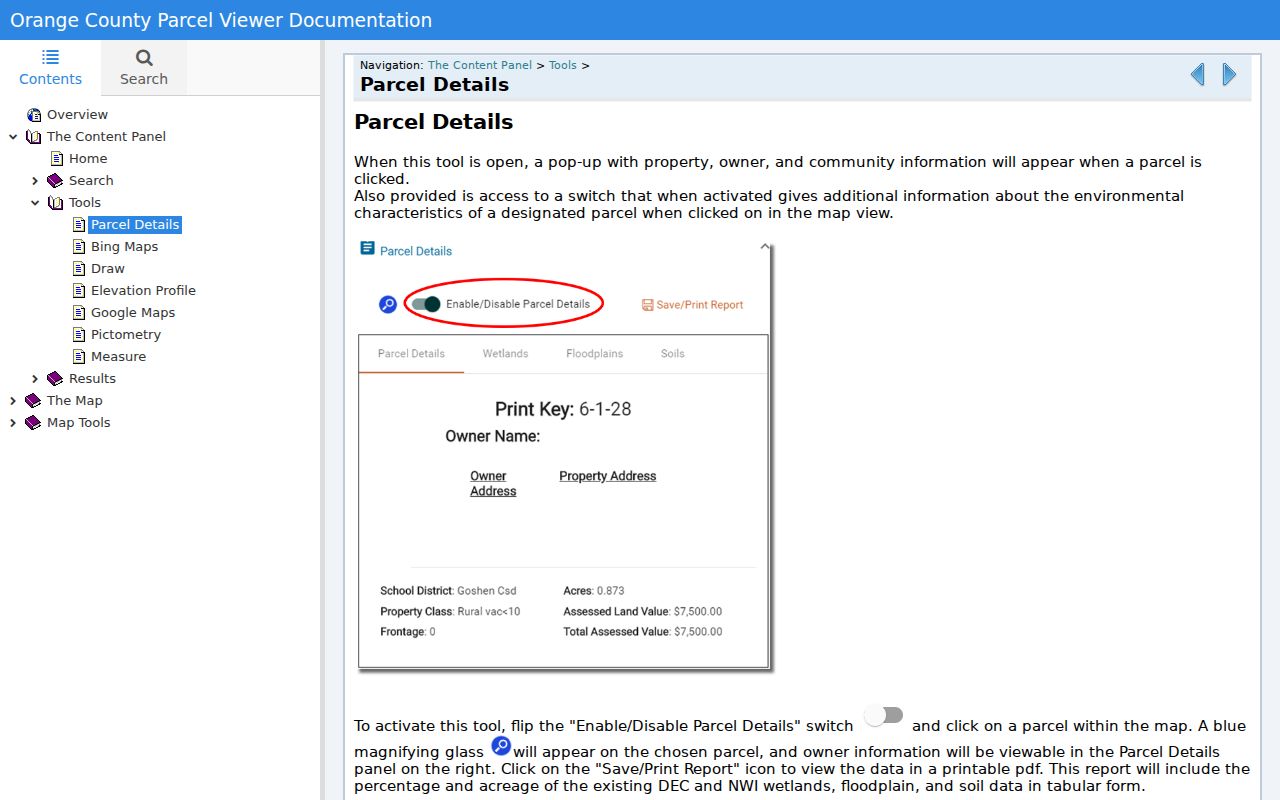The image size is (1280, 800).
Task: Select the Parcel Details tree item
Action: pos(135,225)
